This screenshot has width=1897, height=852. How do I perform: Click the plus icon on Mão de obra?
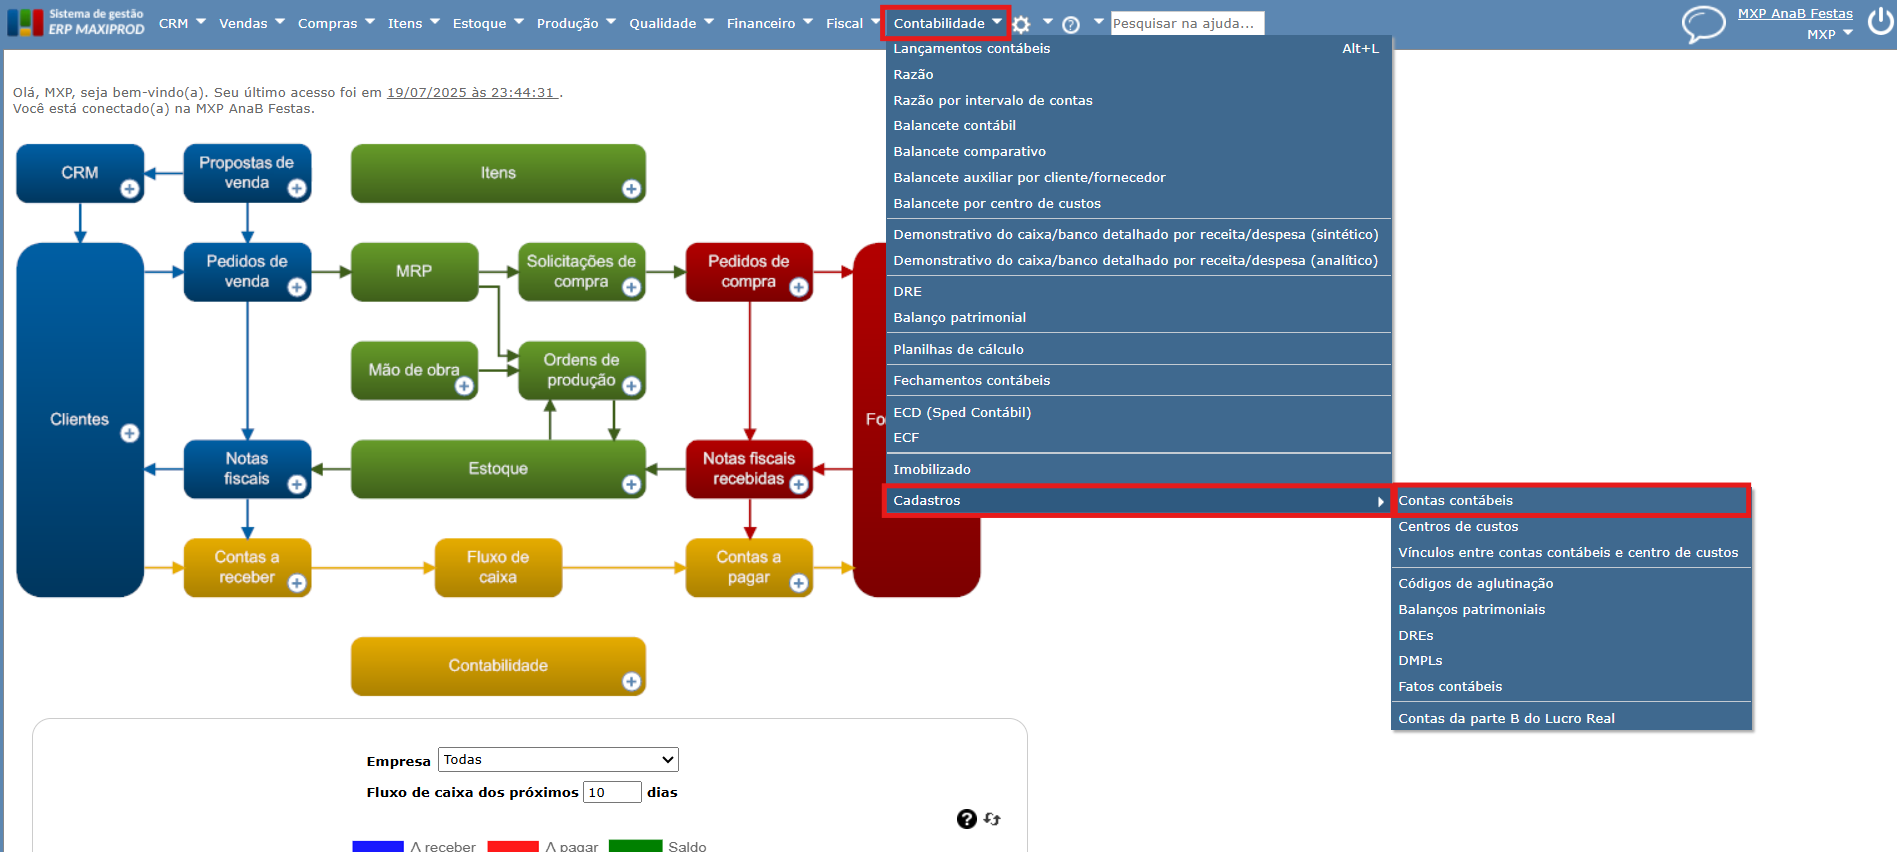464,386
